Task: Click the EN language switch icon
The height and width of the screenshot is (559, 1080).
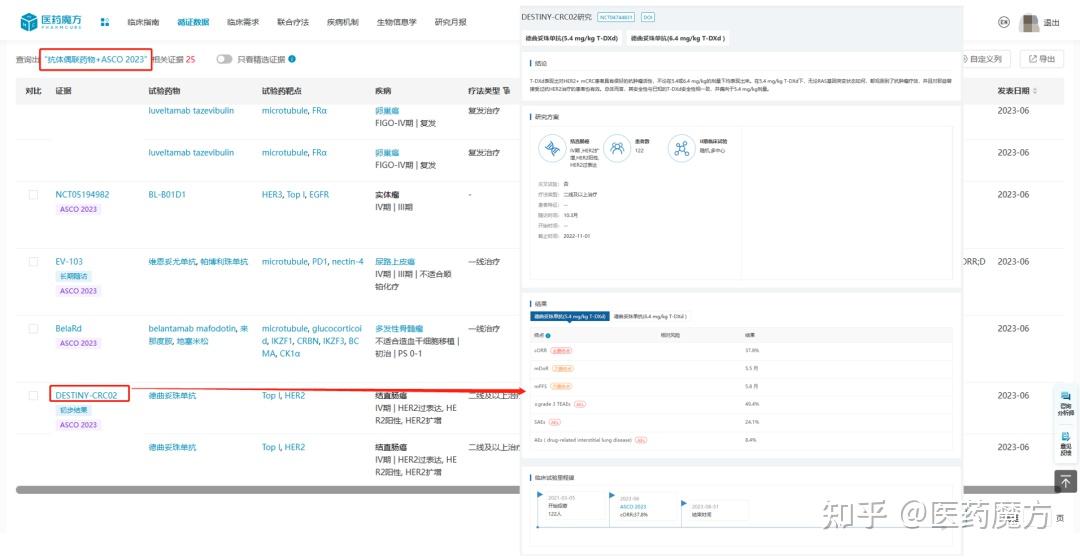Action: tap(1004, 22)
